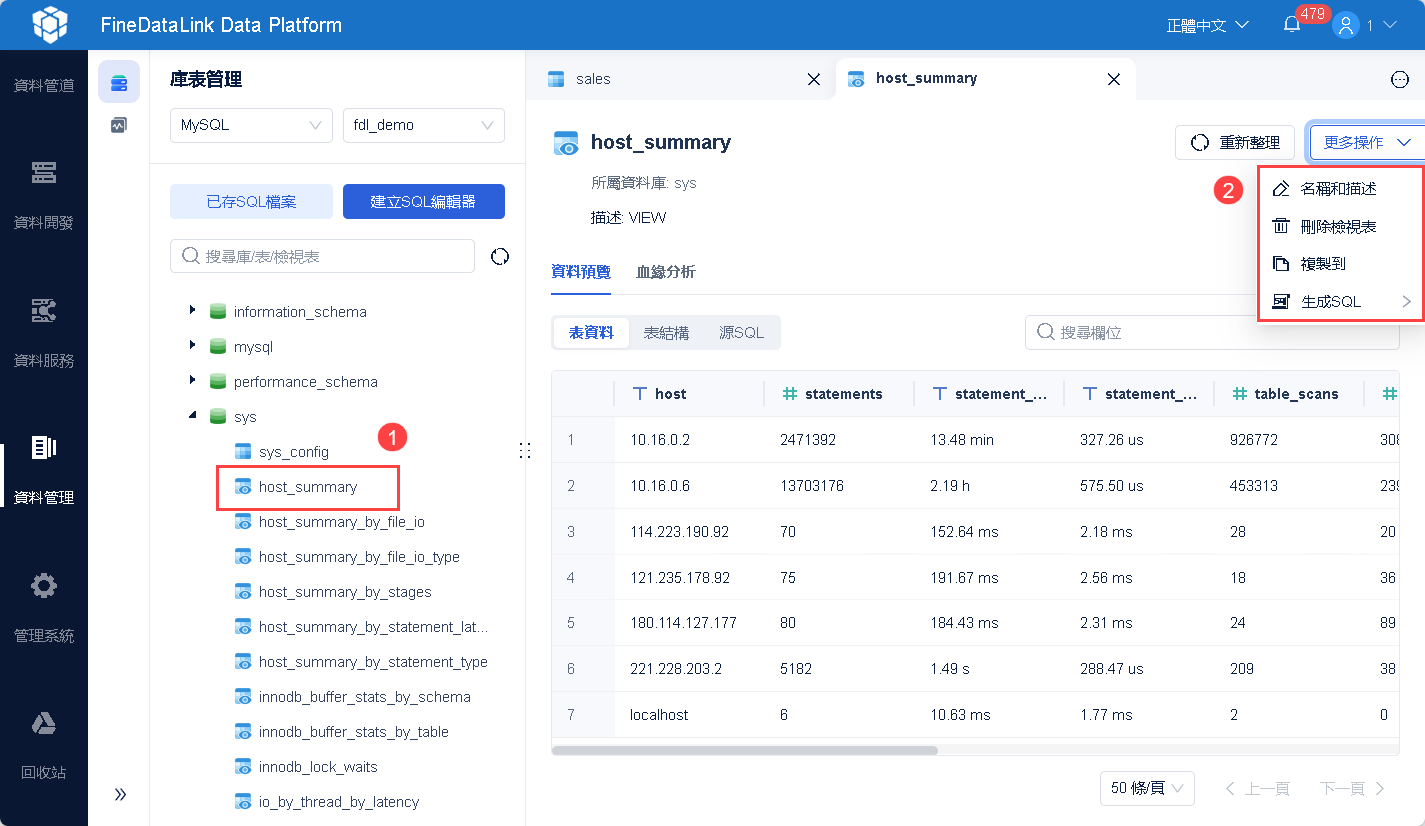The image size is (1425, 826).
Task: Expand the information_schema database node
Action: coord(192,311)
